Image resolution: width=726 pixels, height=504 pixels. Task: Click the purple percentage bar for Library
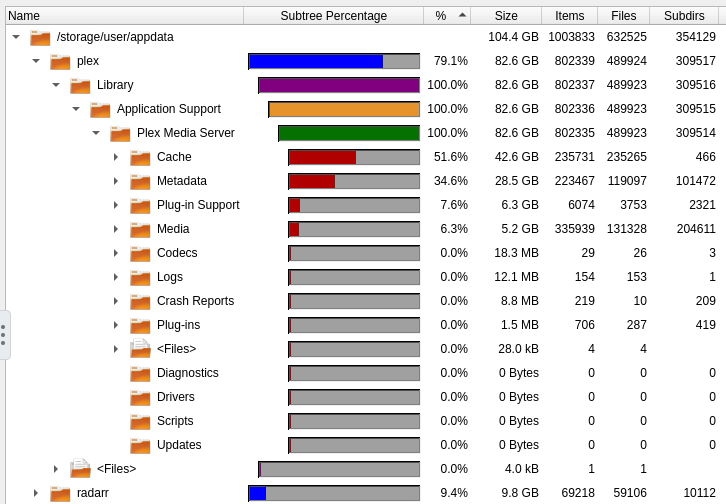point(339,86)
